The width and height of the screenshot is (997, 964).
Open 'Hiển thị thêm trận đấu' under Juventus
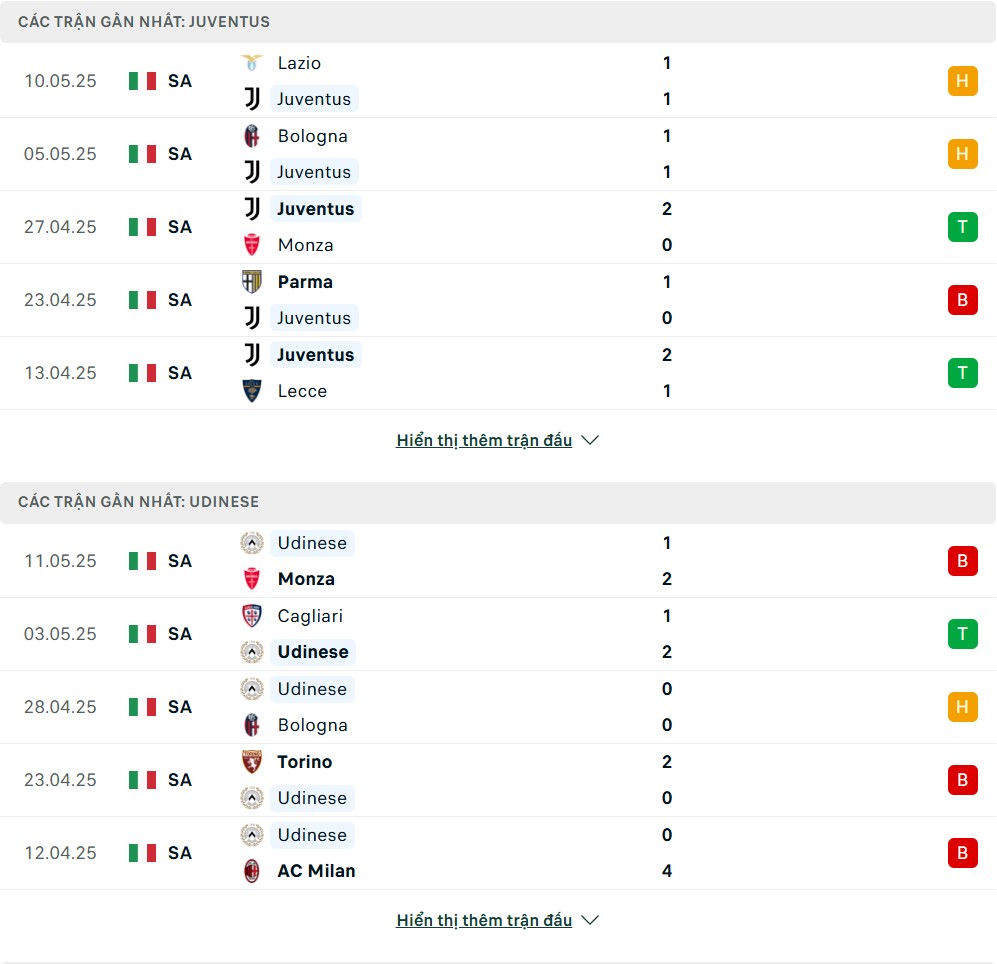pos(484,440)
